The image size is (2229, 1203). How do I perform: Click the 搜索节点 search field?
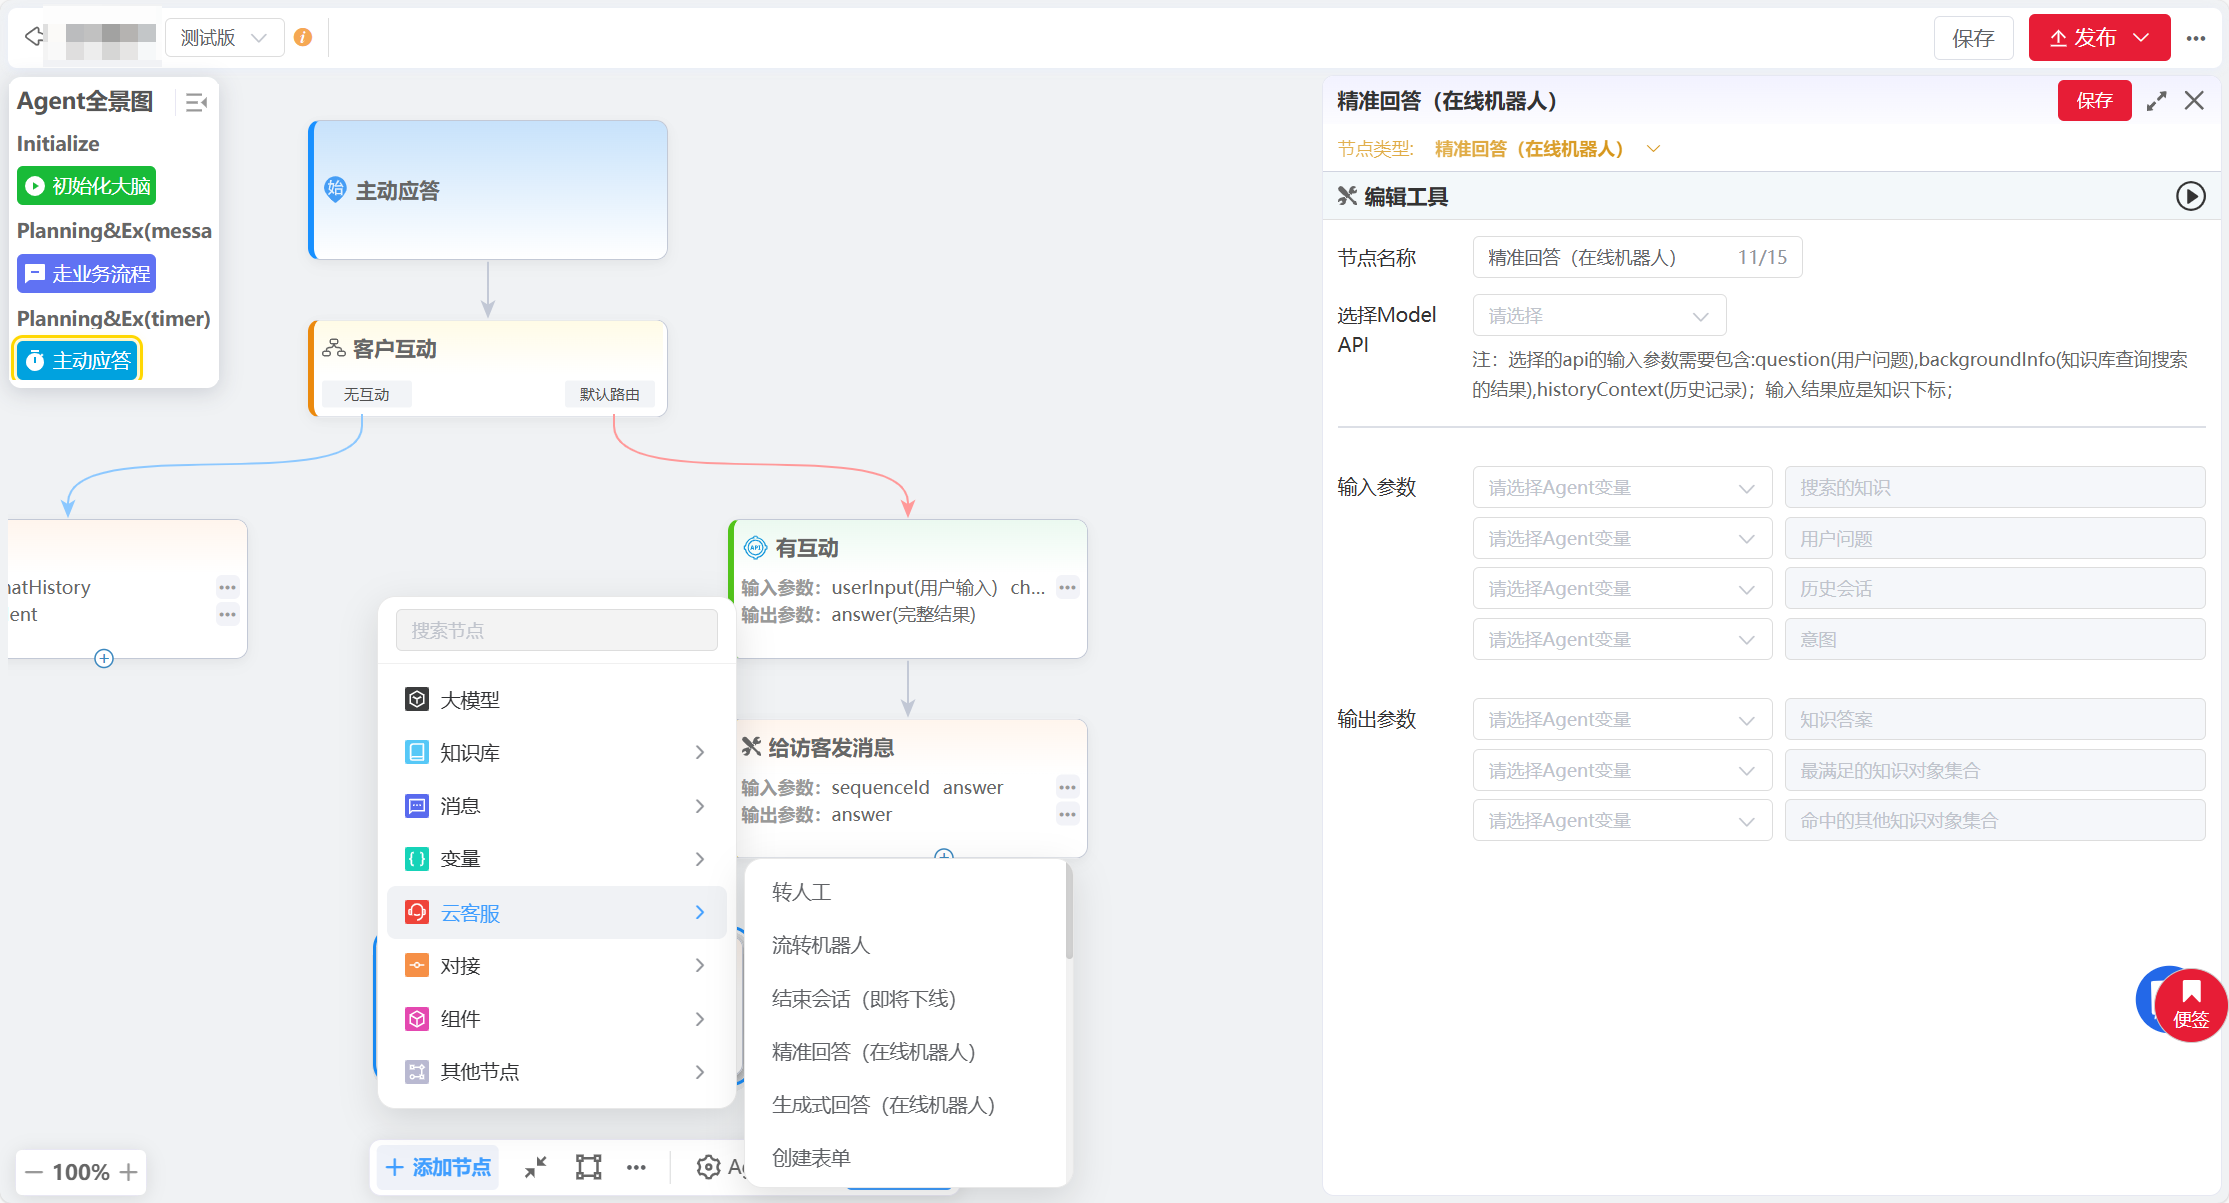(556, 631)
